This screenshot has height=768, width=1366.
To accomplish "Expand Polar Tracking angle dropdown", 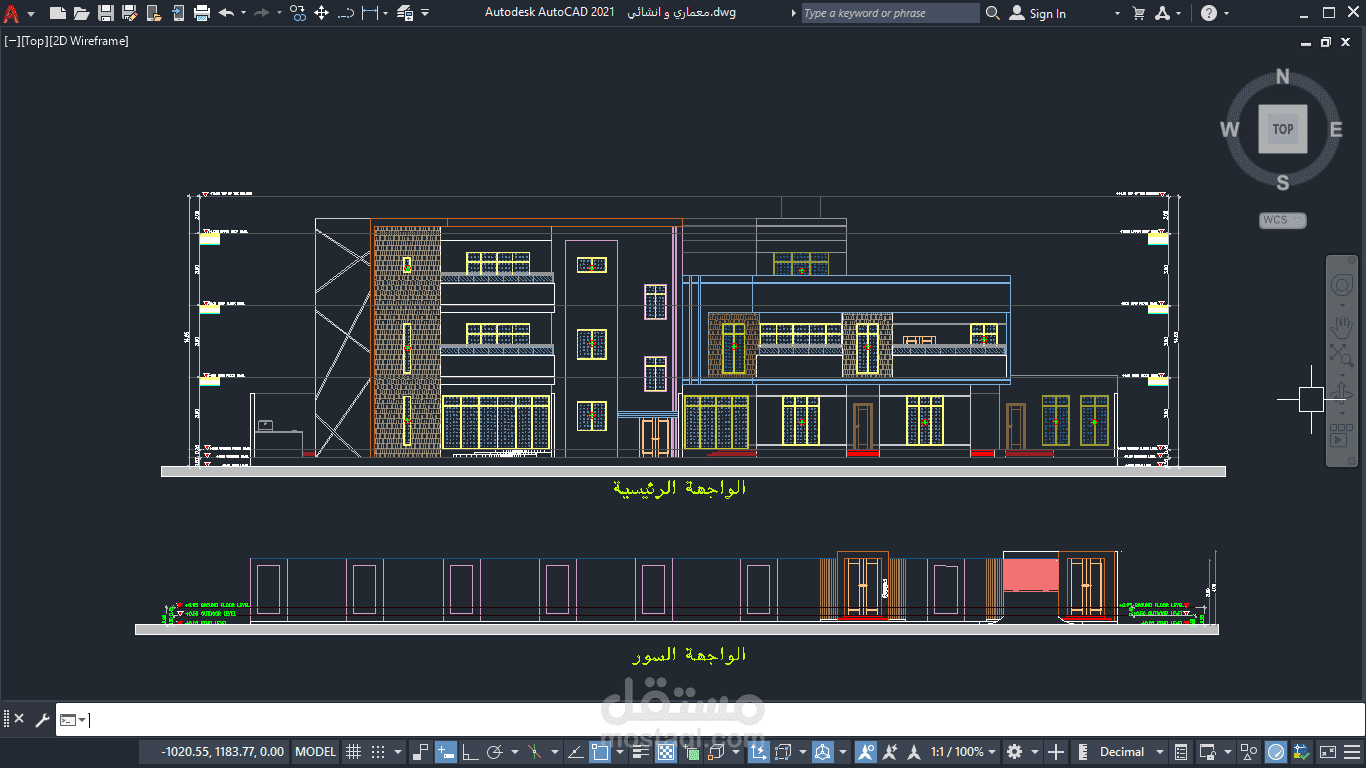I will click(514, 751).
